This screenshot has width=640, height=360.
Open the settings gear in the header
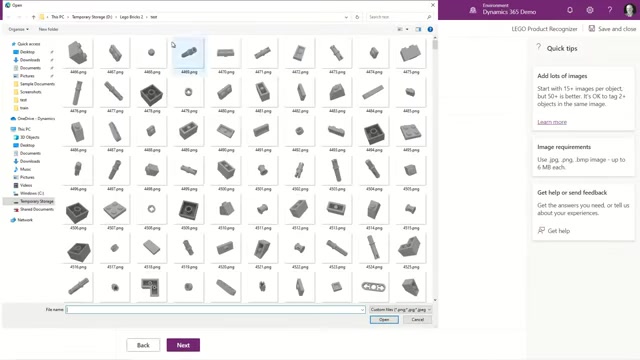tap(590, 10)
